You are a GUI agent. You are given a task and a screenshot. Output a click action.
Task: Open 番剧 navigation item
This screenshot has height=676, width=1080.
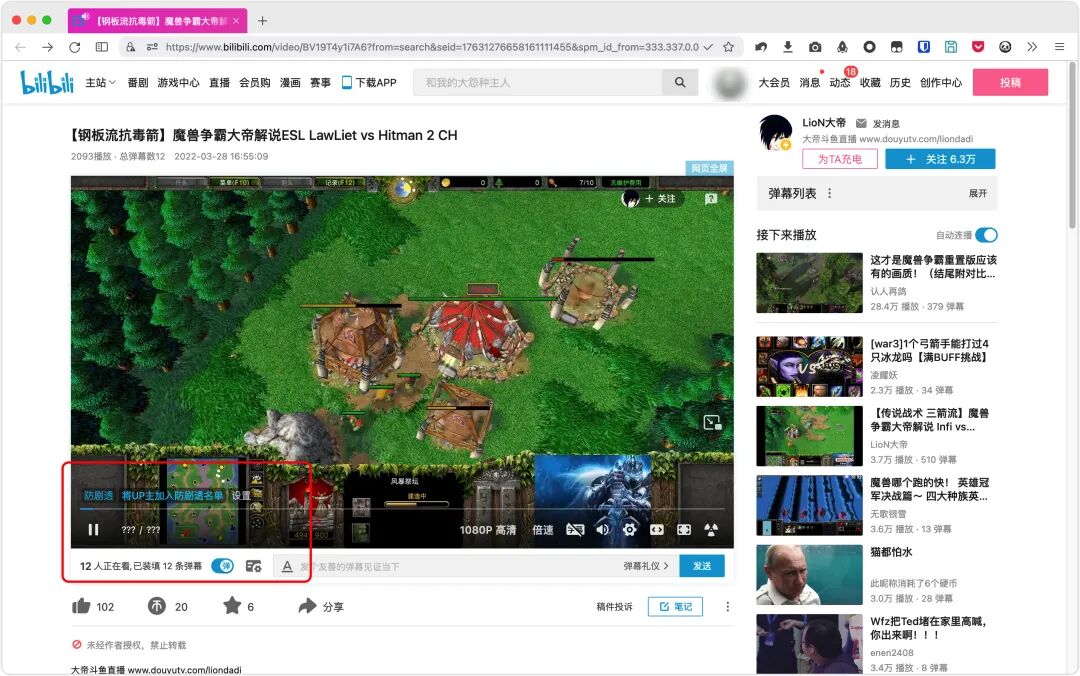138,83
